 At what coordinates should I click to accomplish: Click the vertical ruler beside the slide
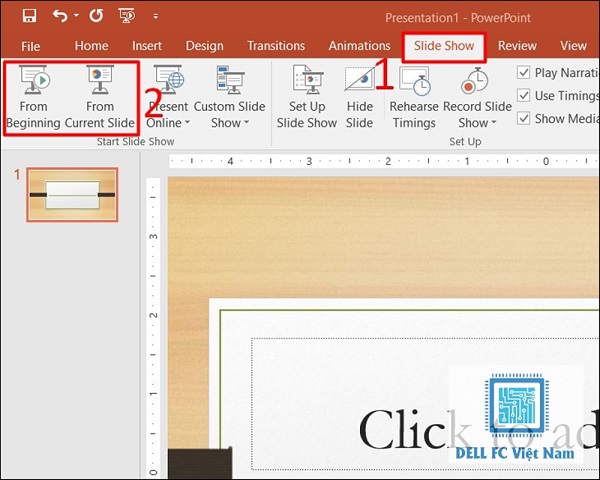coord(153,328)
